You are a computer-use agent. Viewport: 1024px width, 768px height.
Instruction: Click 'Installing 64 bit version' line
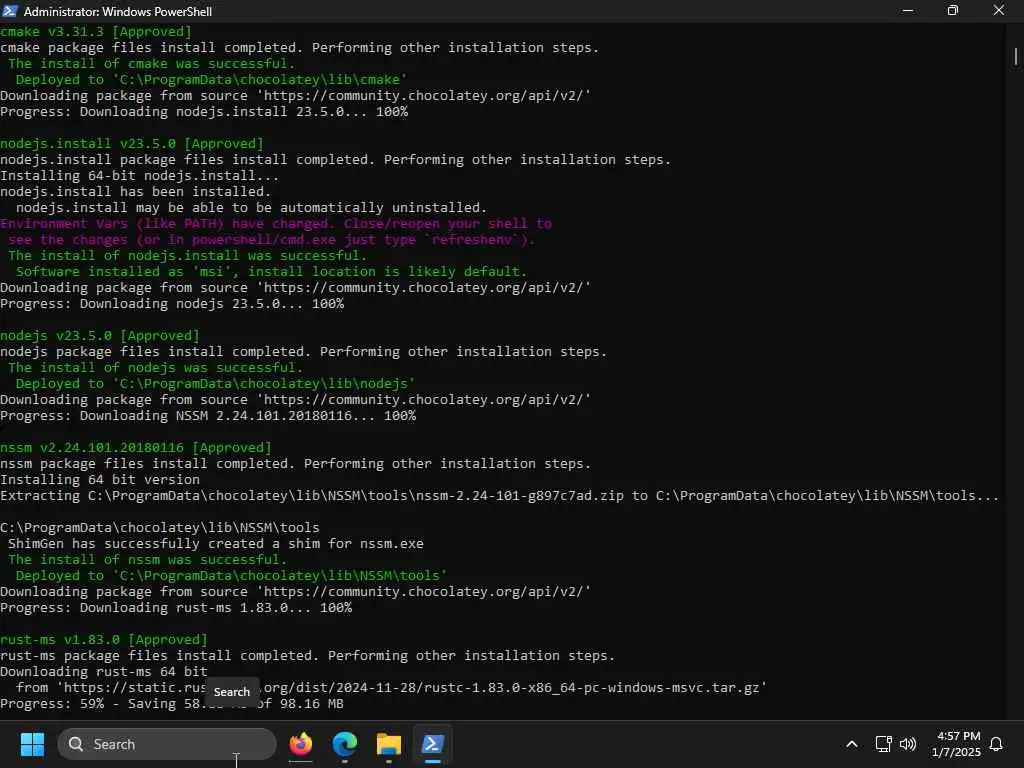pyautogui.click(x=100, y=479)
